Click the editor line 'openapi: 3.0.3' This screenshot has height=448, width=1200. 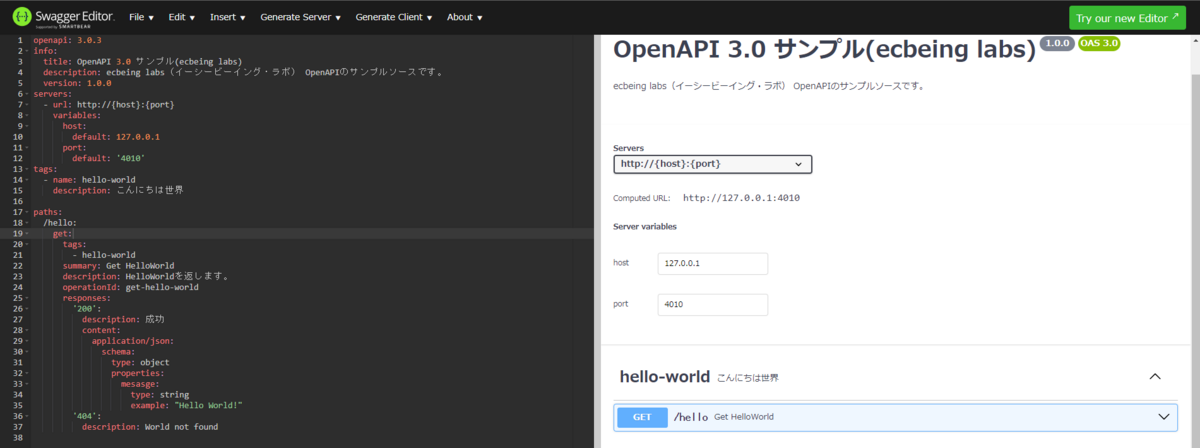click(67, 40)
